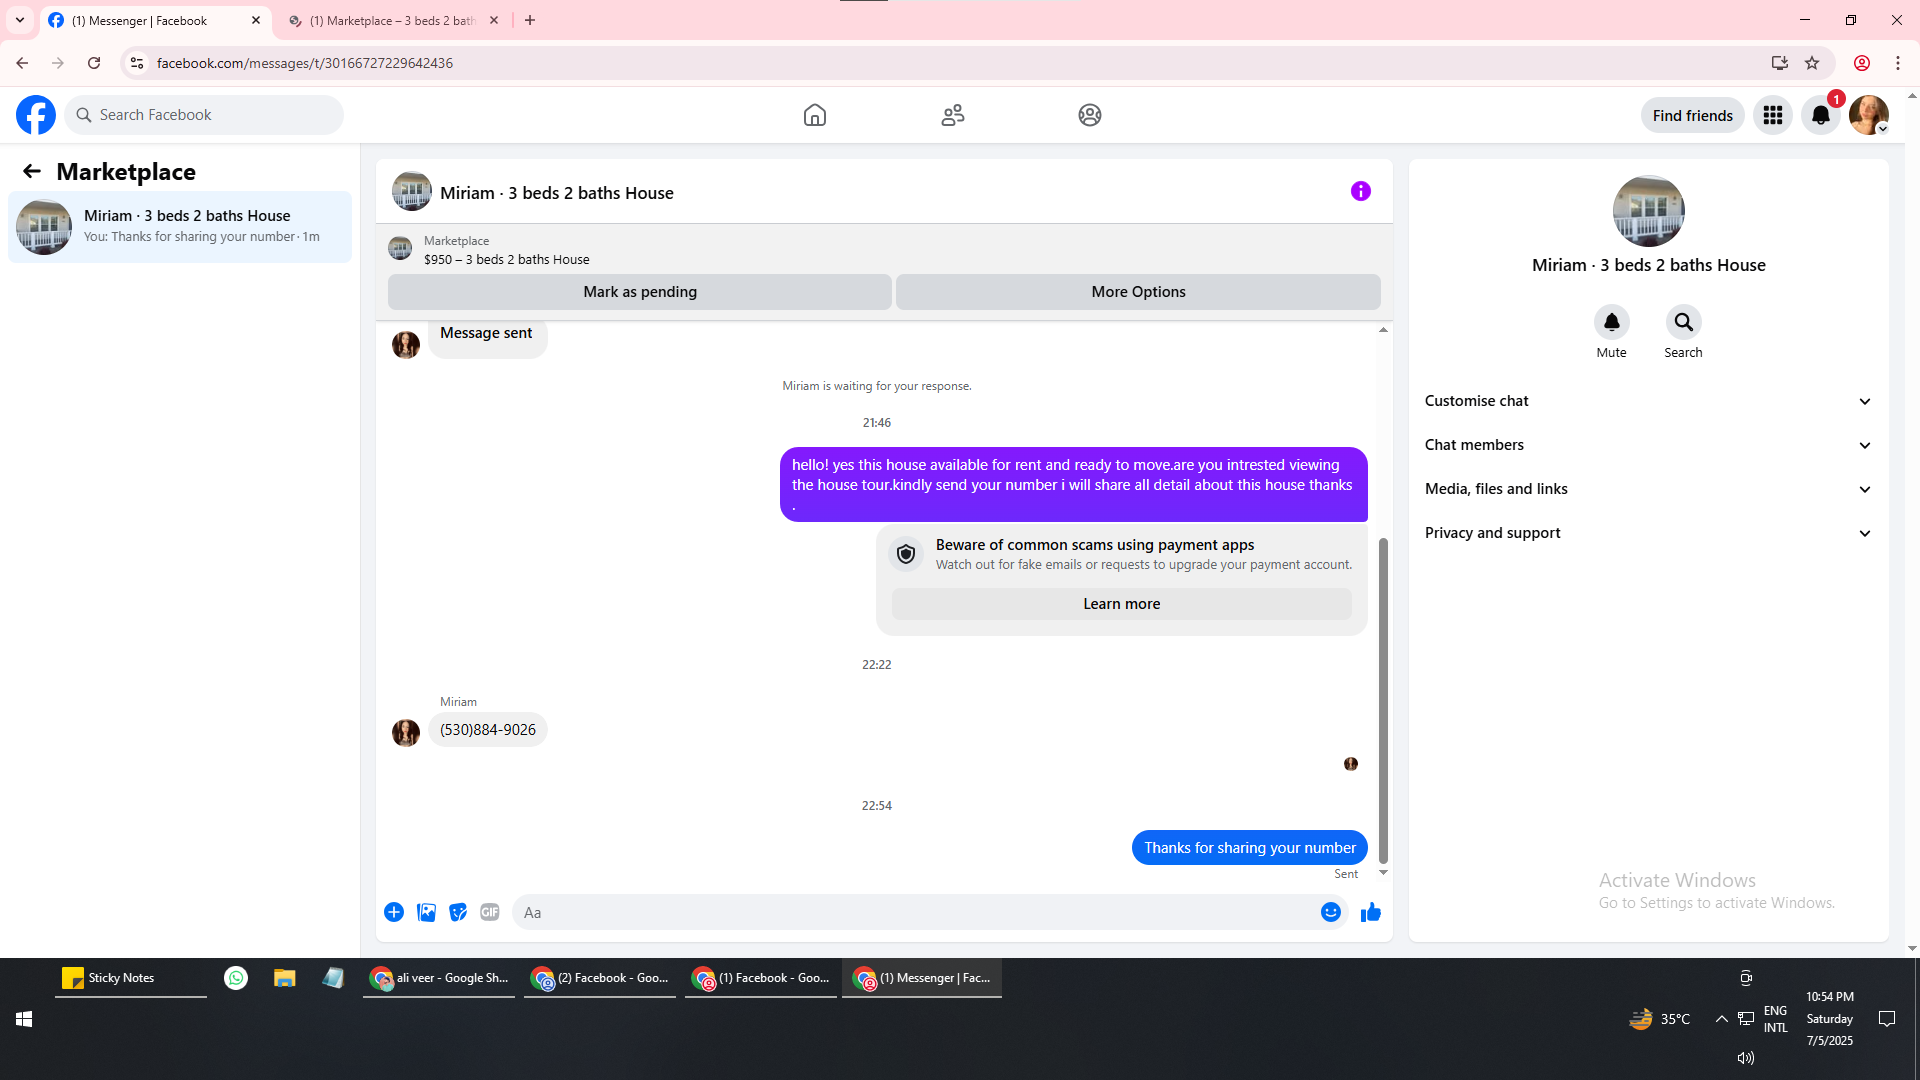Open more actions plus icon
Screen dimensions: 1920x1080
[x=394, y=912]
